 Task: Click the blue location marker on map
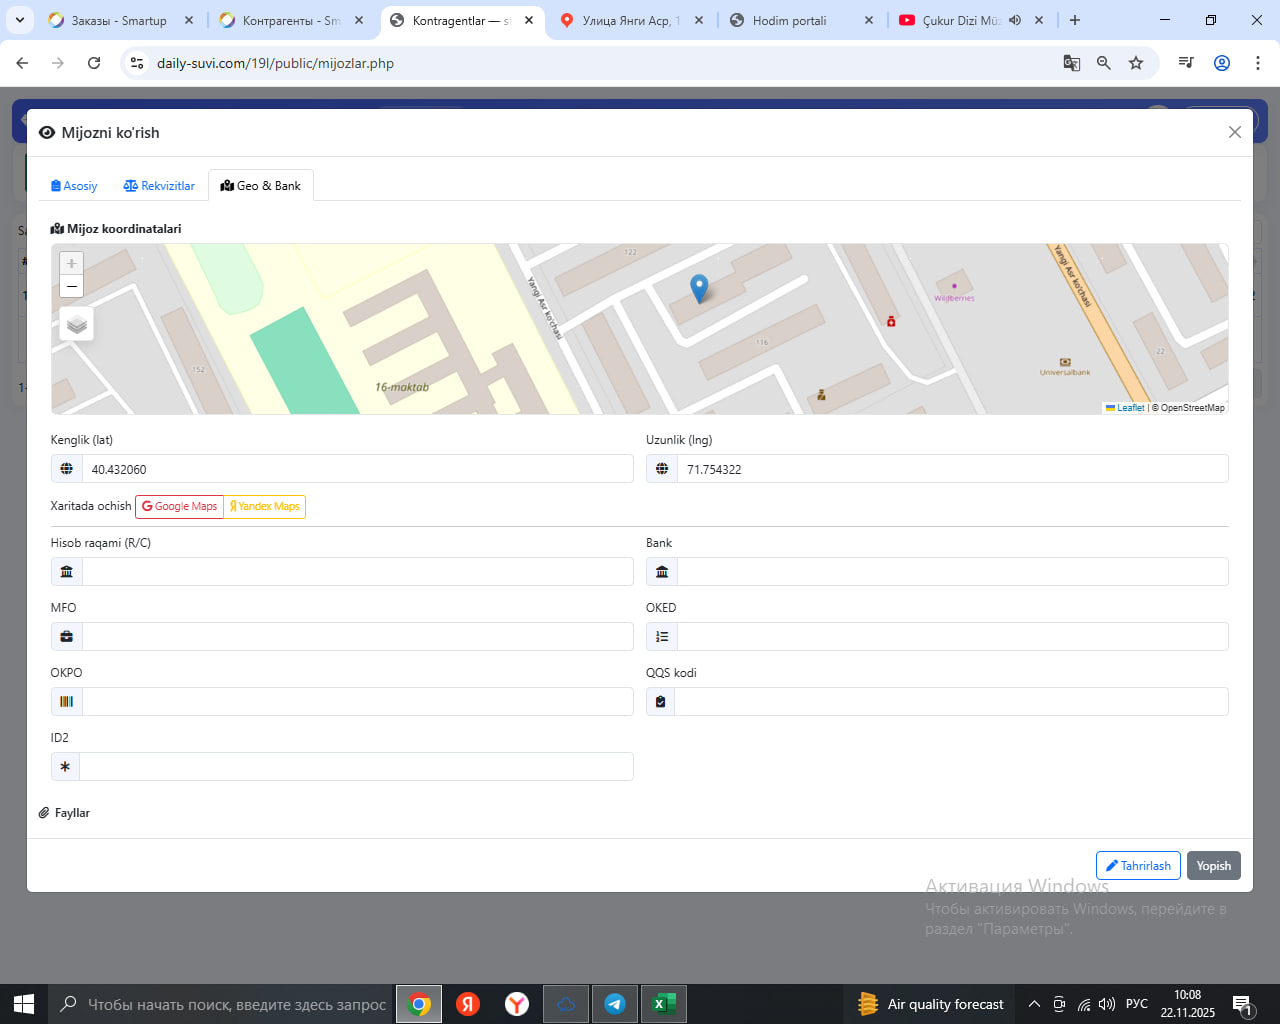(x=699, y=288)
